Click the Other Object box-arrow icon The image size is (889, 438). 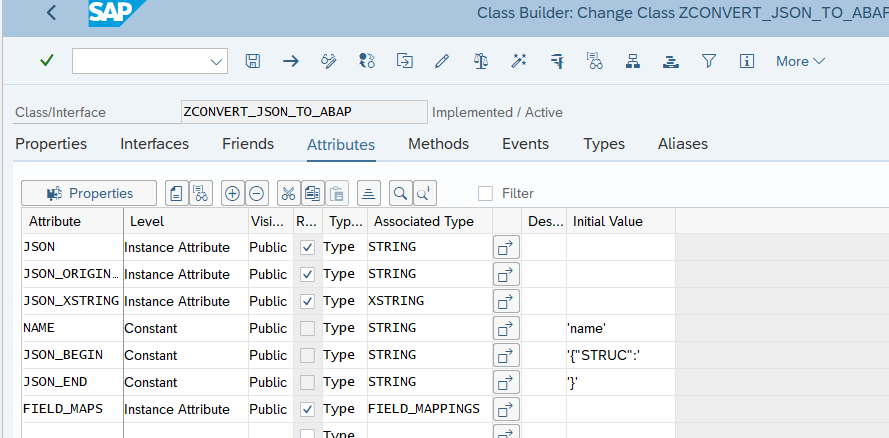point(405,61)
